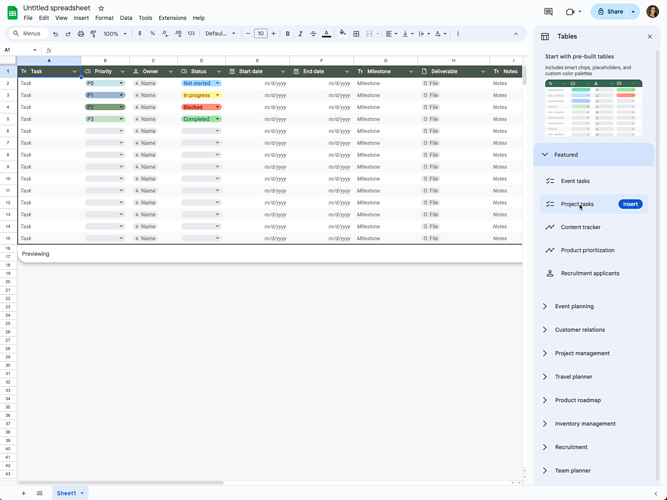667x500 pixels.
Task: Open the text color picker
Action: (326, 34)
